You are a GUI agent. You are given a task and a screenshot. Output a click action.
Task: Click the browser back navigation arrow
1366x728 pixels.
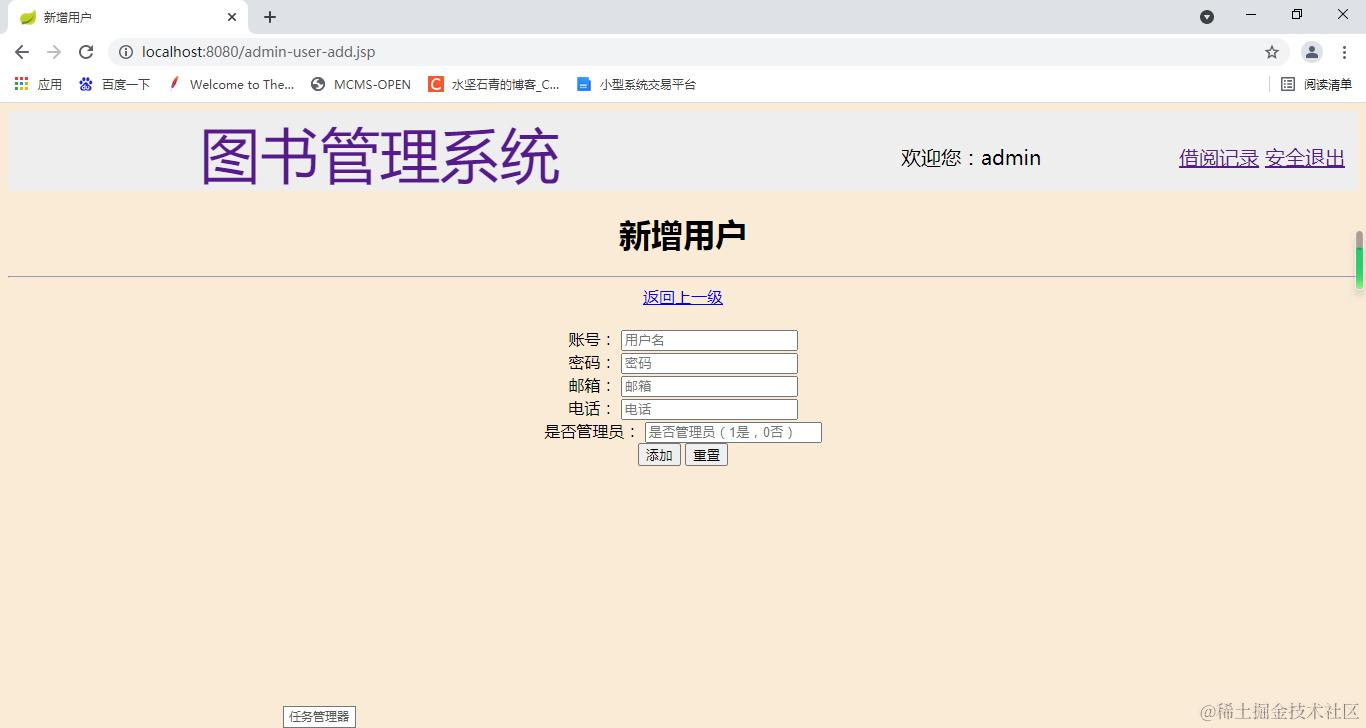pos(21,52)
